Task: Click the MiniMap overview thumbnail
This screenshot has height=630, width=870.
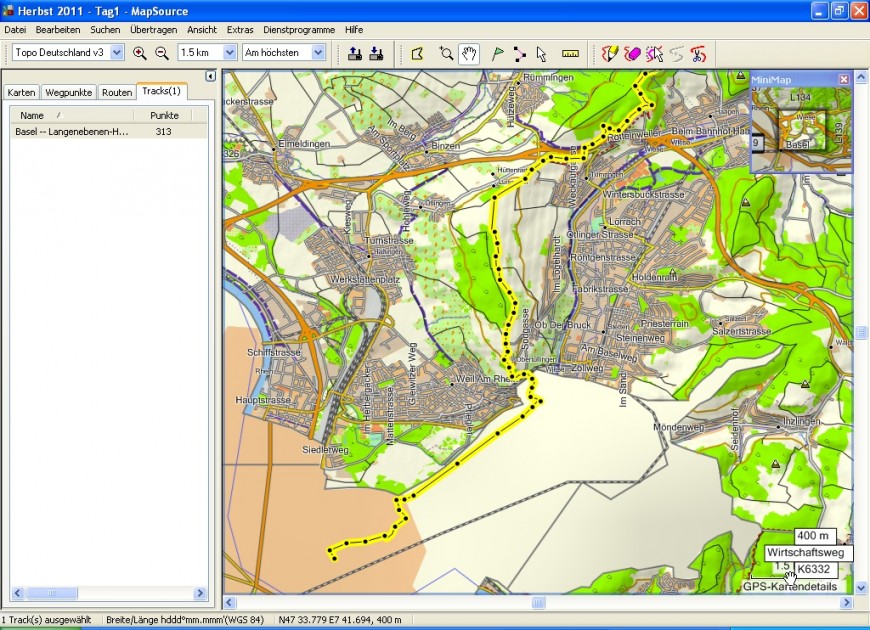Action: click(801, 129)
